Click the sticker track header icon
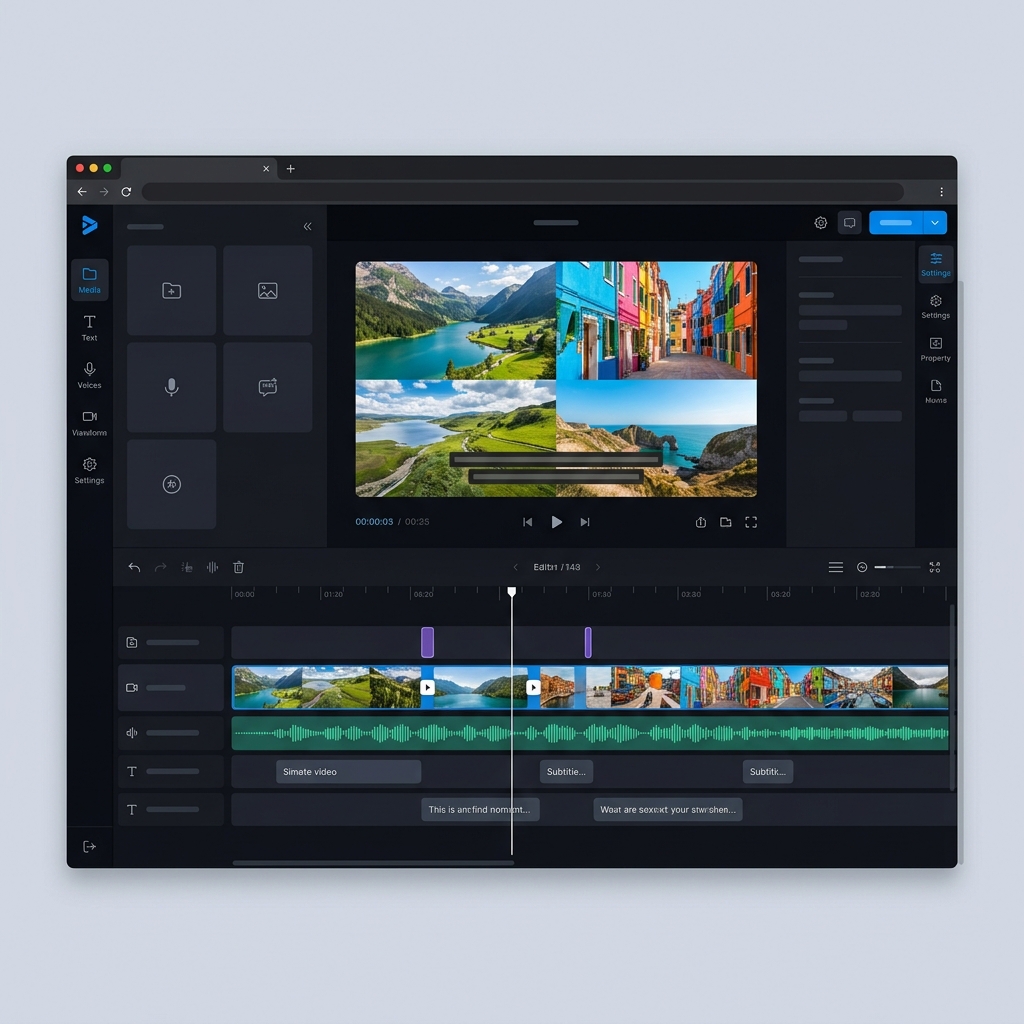 point(132,642)
